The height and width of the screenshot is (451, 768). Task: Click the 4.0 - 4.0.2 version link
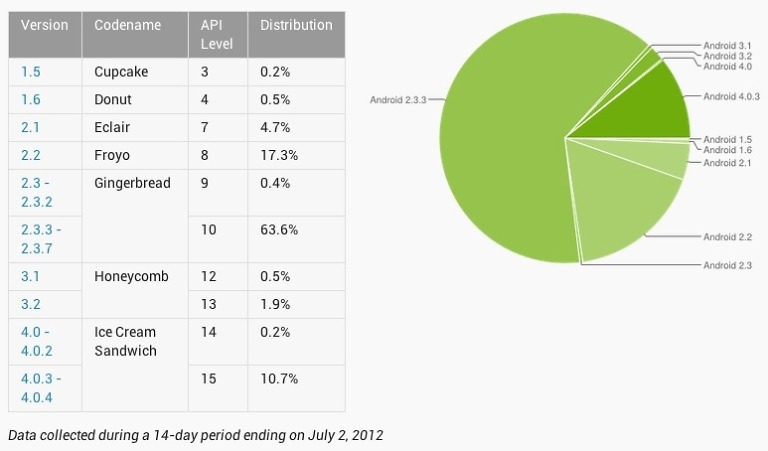pyautogui.click(x=35, y=341)
